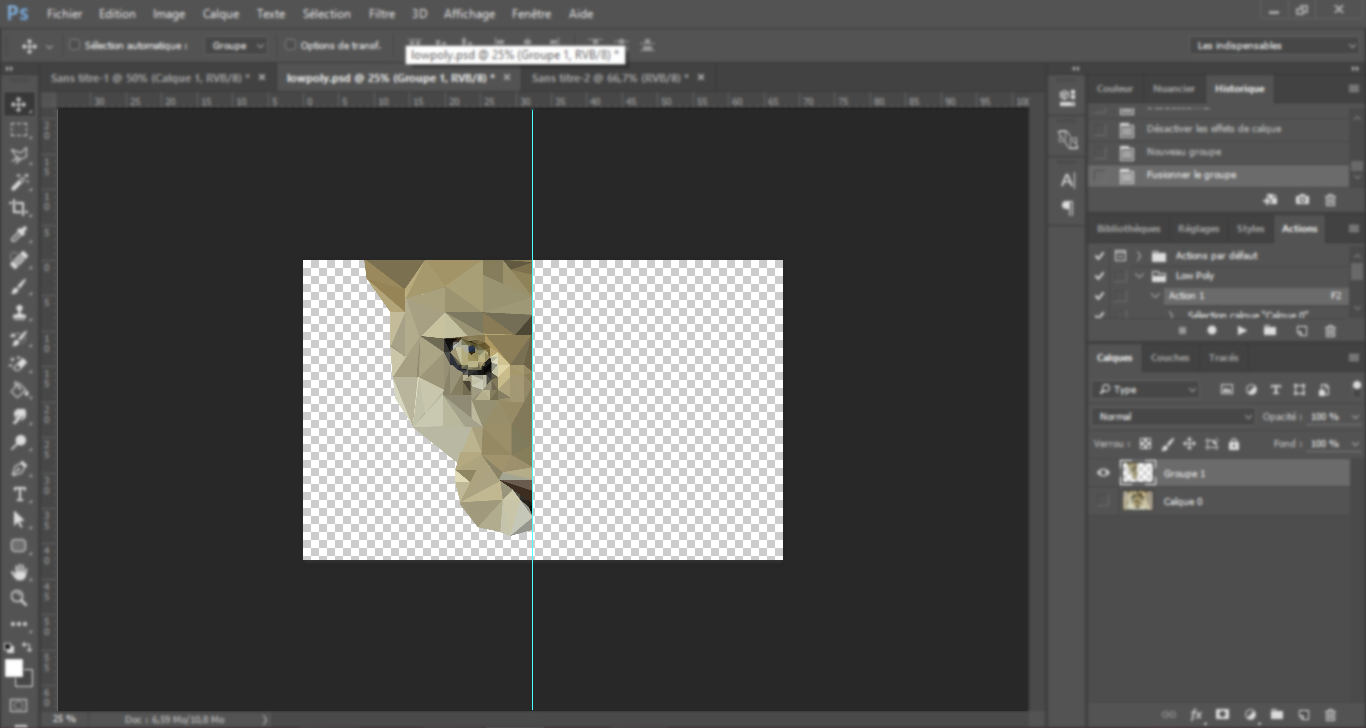Viewport: 1366px width, 728px height.
Task: Show the Calque 0 layer
Action: click(x=1104, y=501)
